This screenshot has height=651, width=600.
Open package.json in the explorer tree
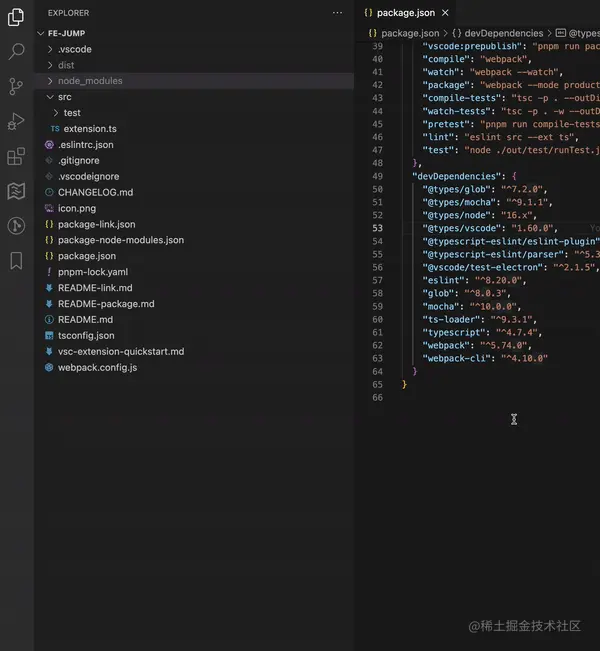tap(194, 256)
